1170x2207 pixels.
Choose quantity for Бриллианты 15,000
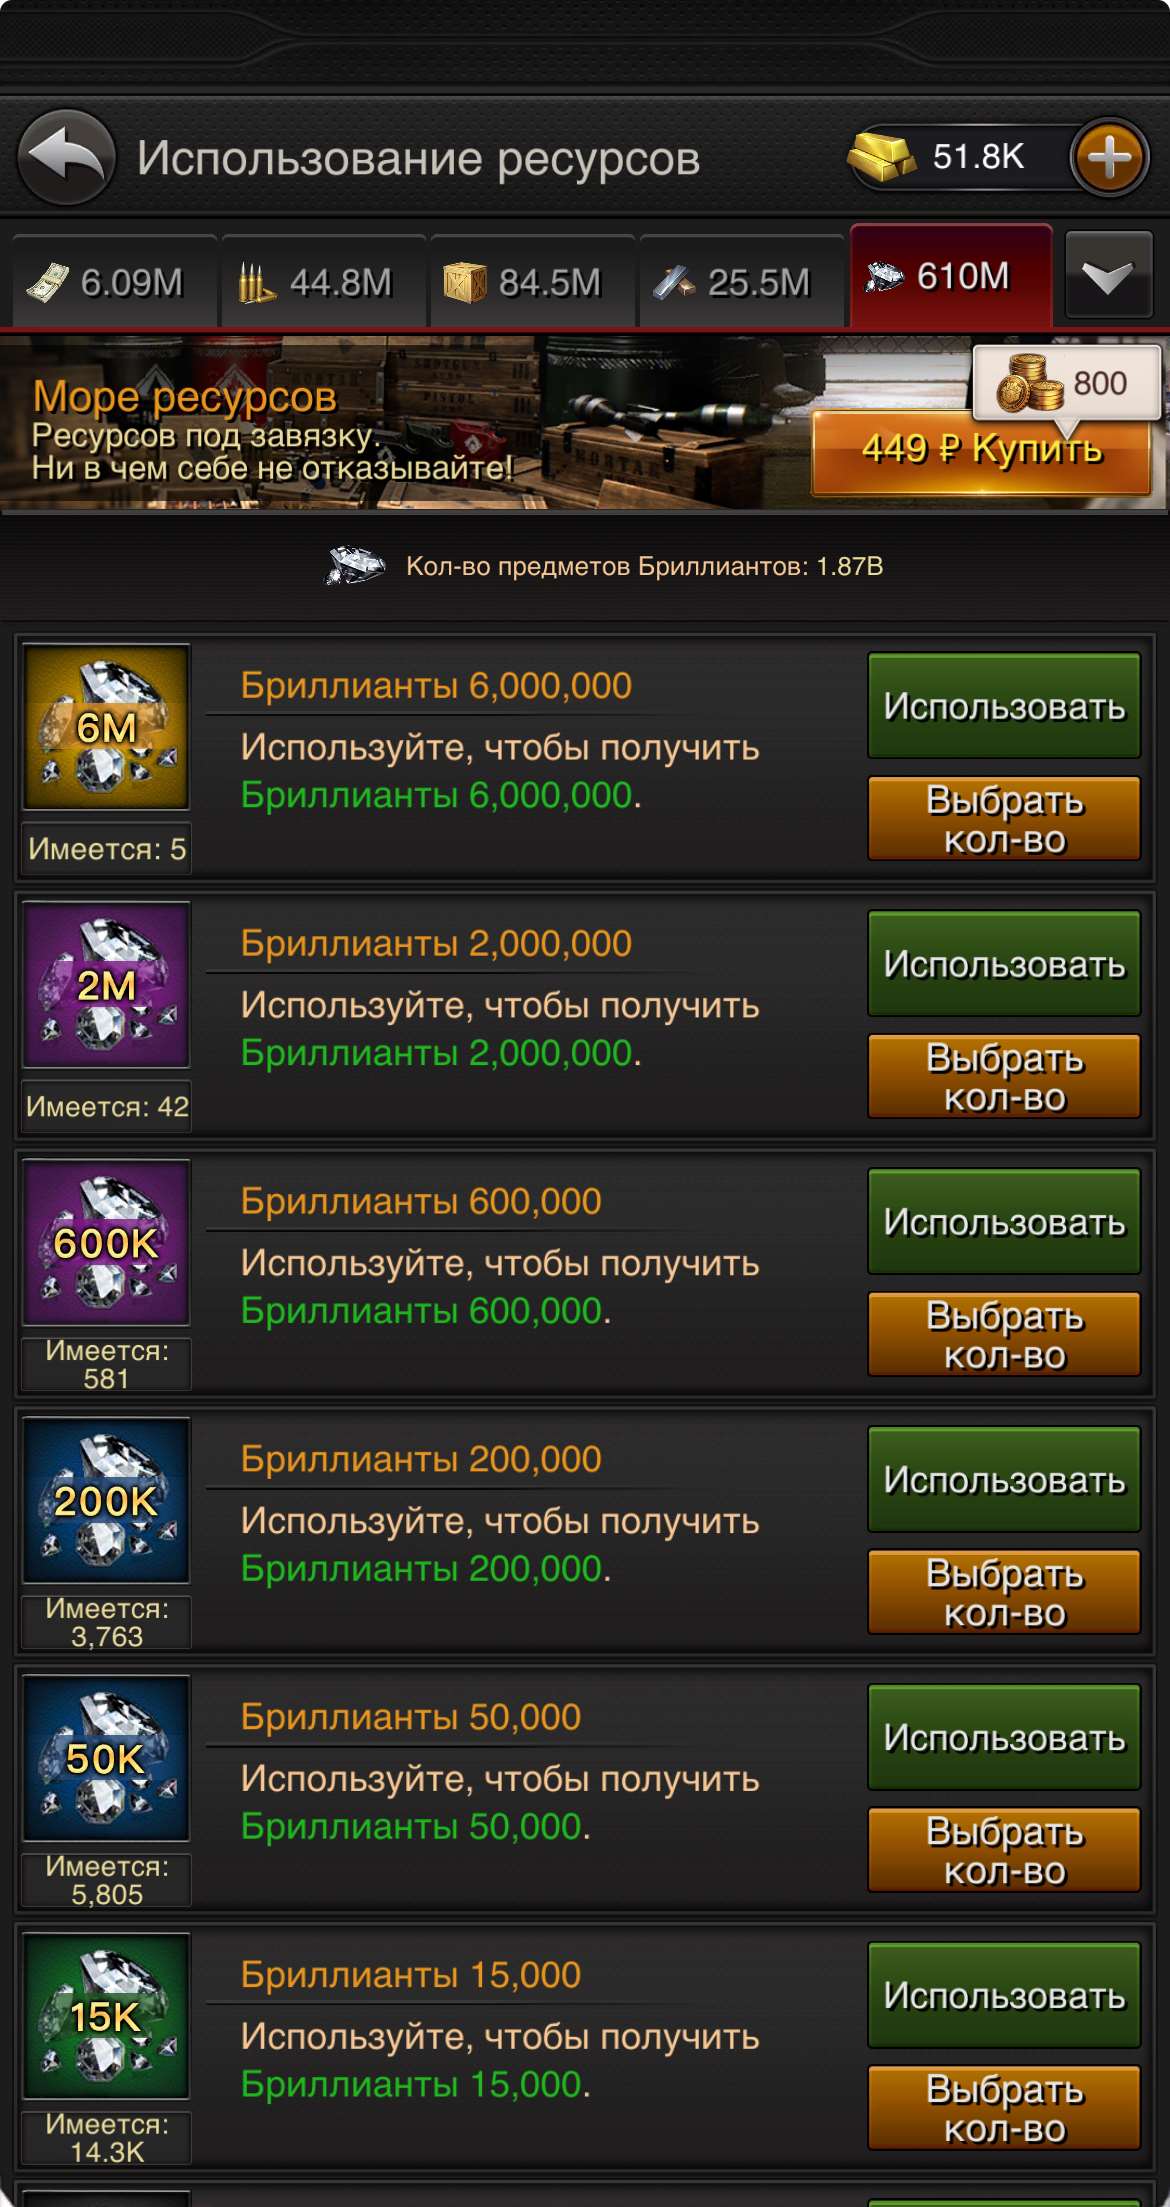click(1004, 2108)
